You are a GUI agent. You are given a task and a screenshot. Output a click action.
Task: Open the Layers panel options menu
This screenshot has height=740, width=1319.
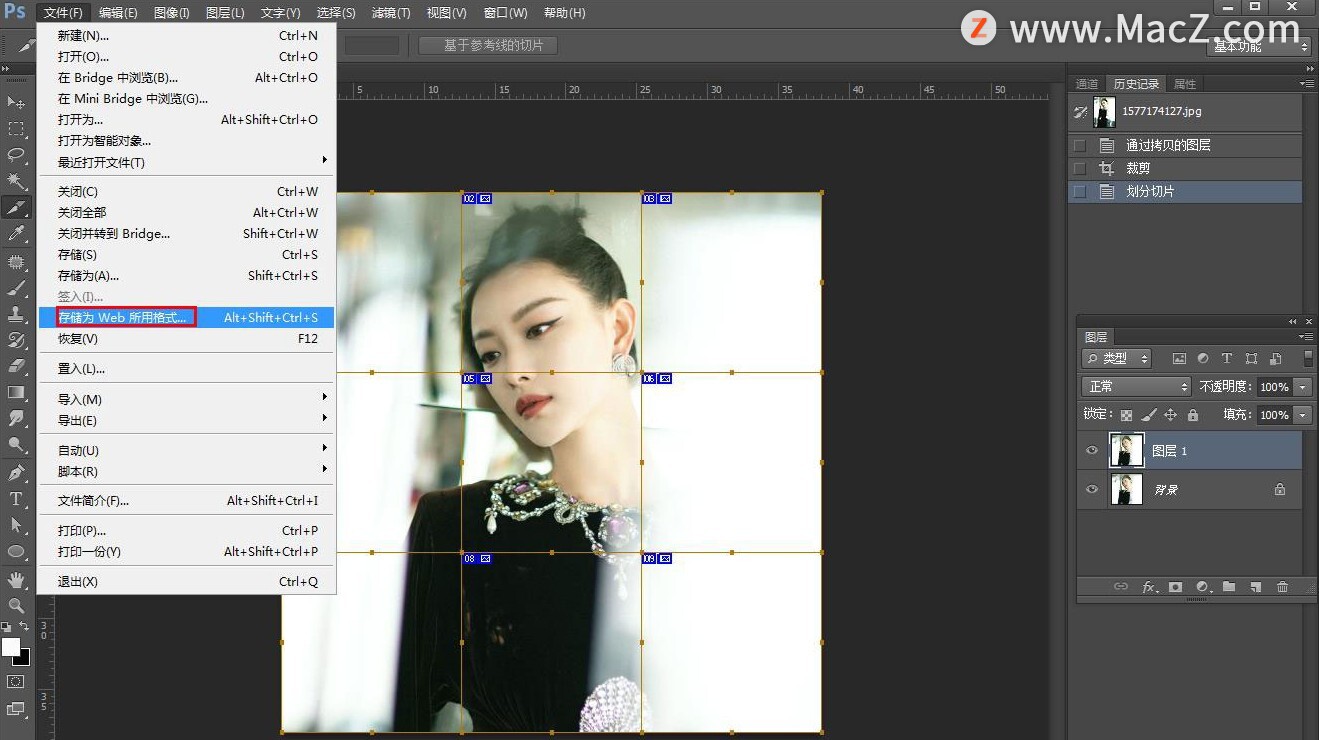[1306, 337]
